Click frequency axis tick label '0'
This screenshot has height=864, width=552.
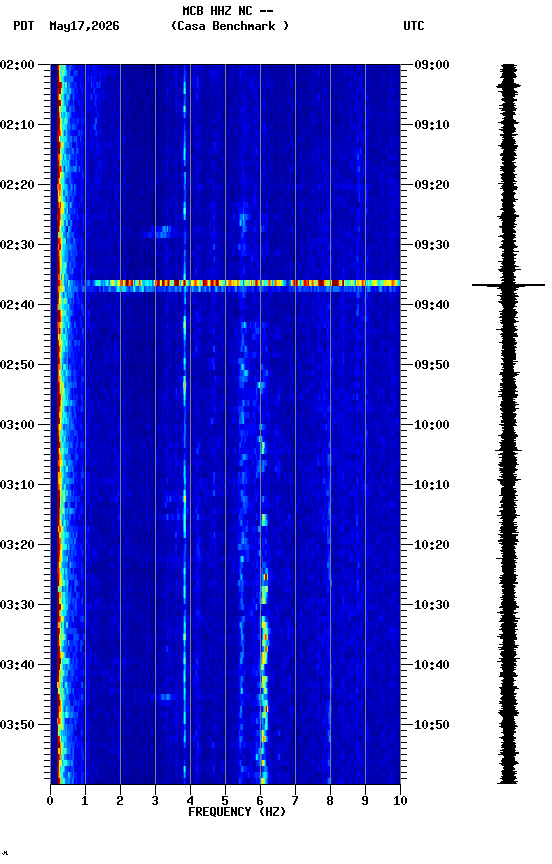coord(50,801)
